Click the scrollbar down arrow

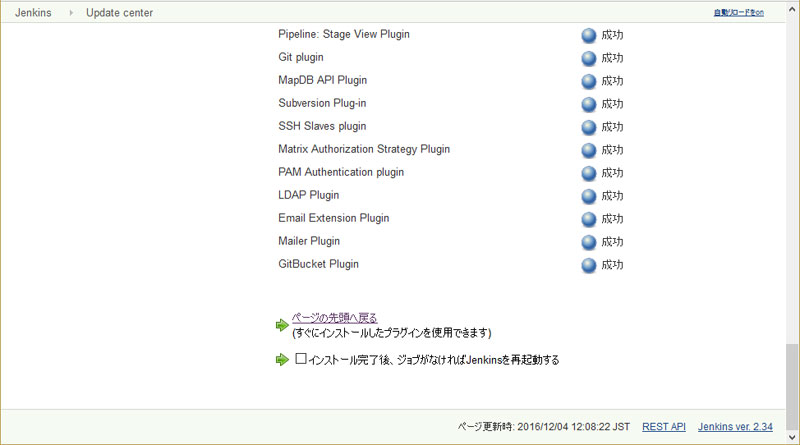click(792, 438)
